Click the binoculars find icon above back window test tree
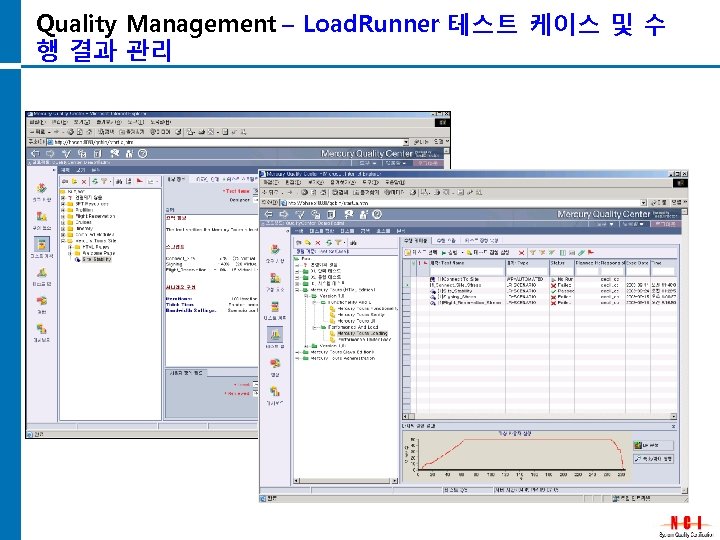 click(119, 181)
